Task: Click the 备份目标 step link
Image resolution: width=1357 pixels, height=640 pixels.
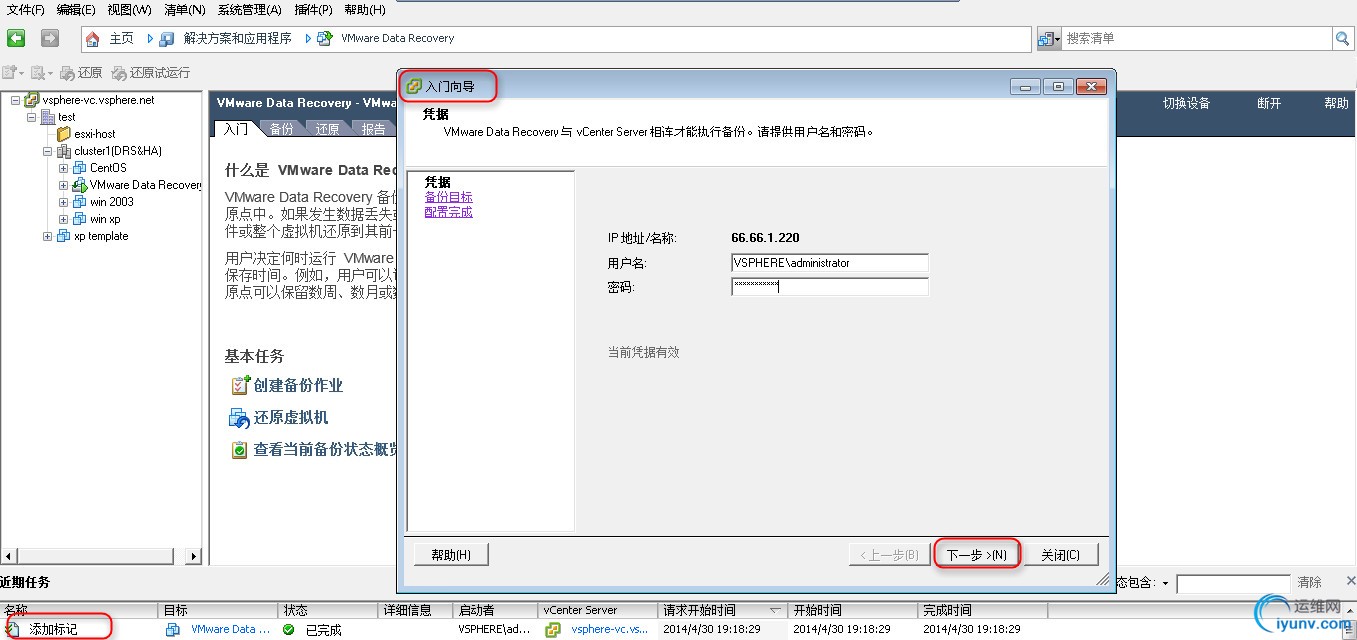Action: (x=448, y=197)
